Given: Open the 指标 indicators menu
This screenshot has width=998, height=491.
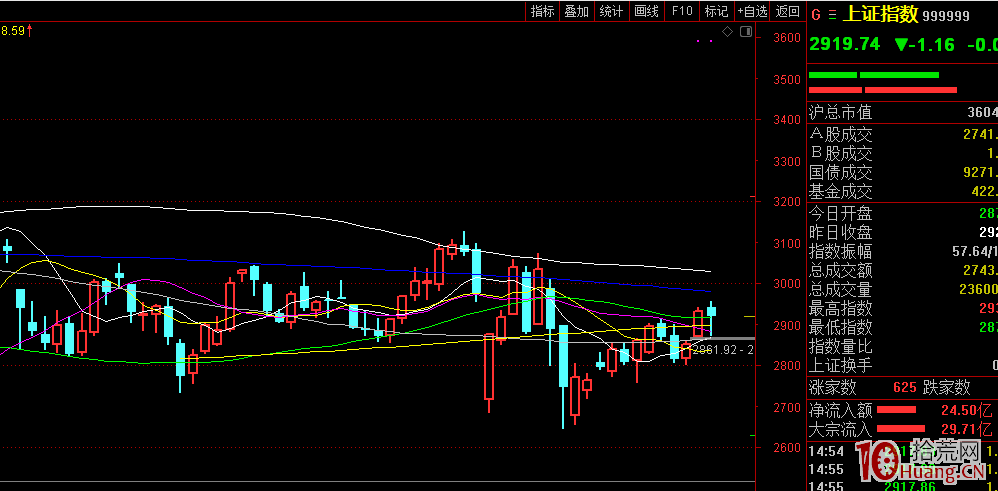Looking at the screenshot, I should click(542, 11).
